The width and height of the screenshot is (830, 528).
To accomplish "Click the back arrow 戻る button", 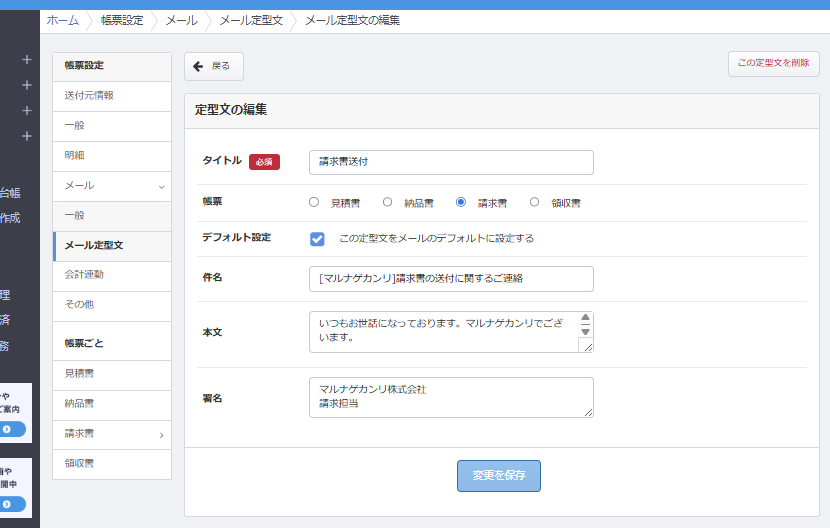I will click(213, 66).
